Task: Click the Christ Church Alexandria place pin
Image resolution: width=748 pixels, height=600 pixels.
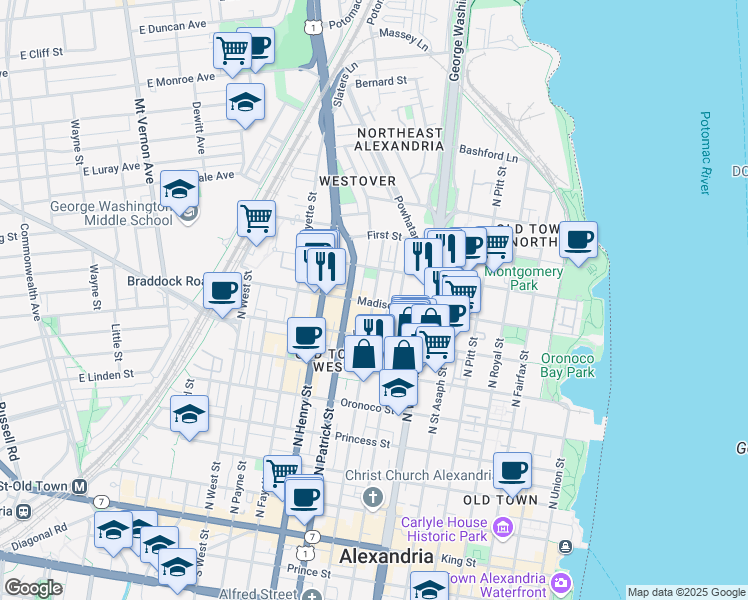Action: click(373, 498)
